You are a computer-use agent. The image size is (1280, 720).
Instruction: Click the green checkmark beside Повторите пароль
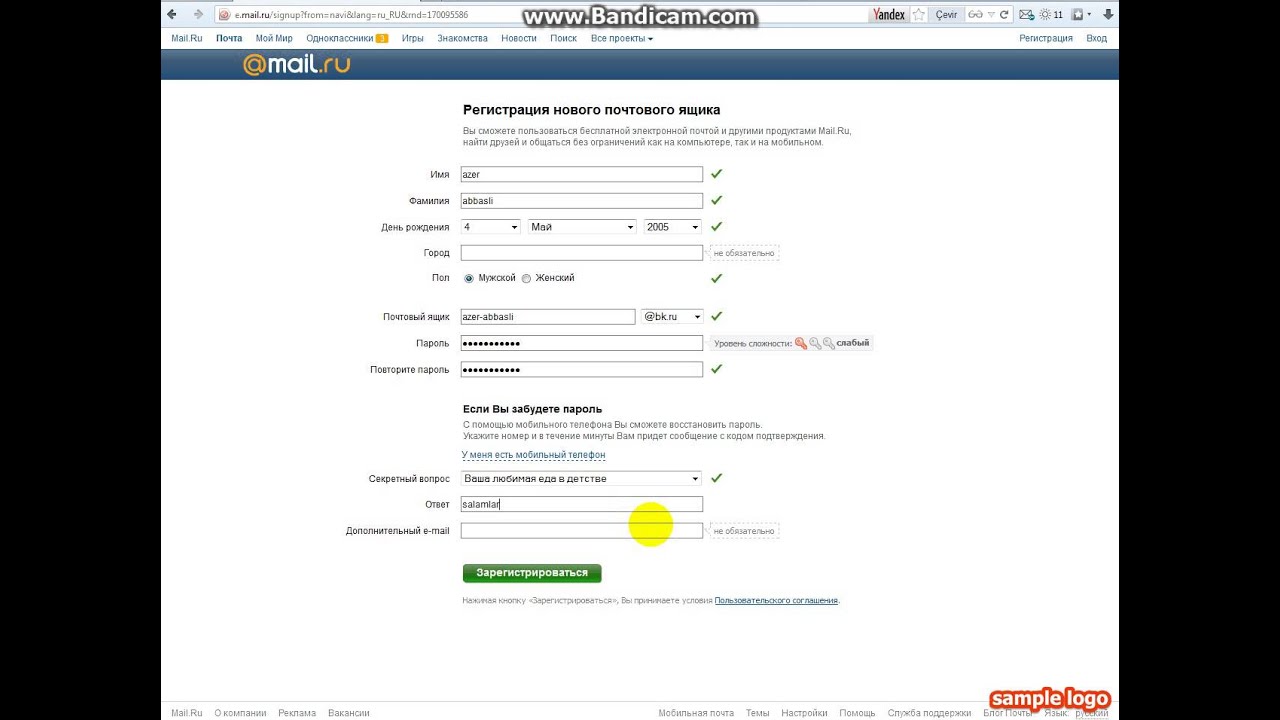coord(716,369)
